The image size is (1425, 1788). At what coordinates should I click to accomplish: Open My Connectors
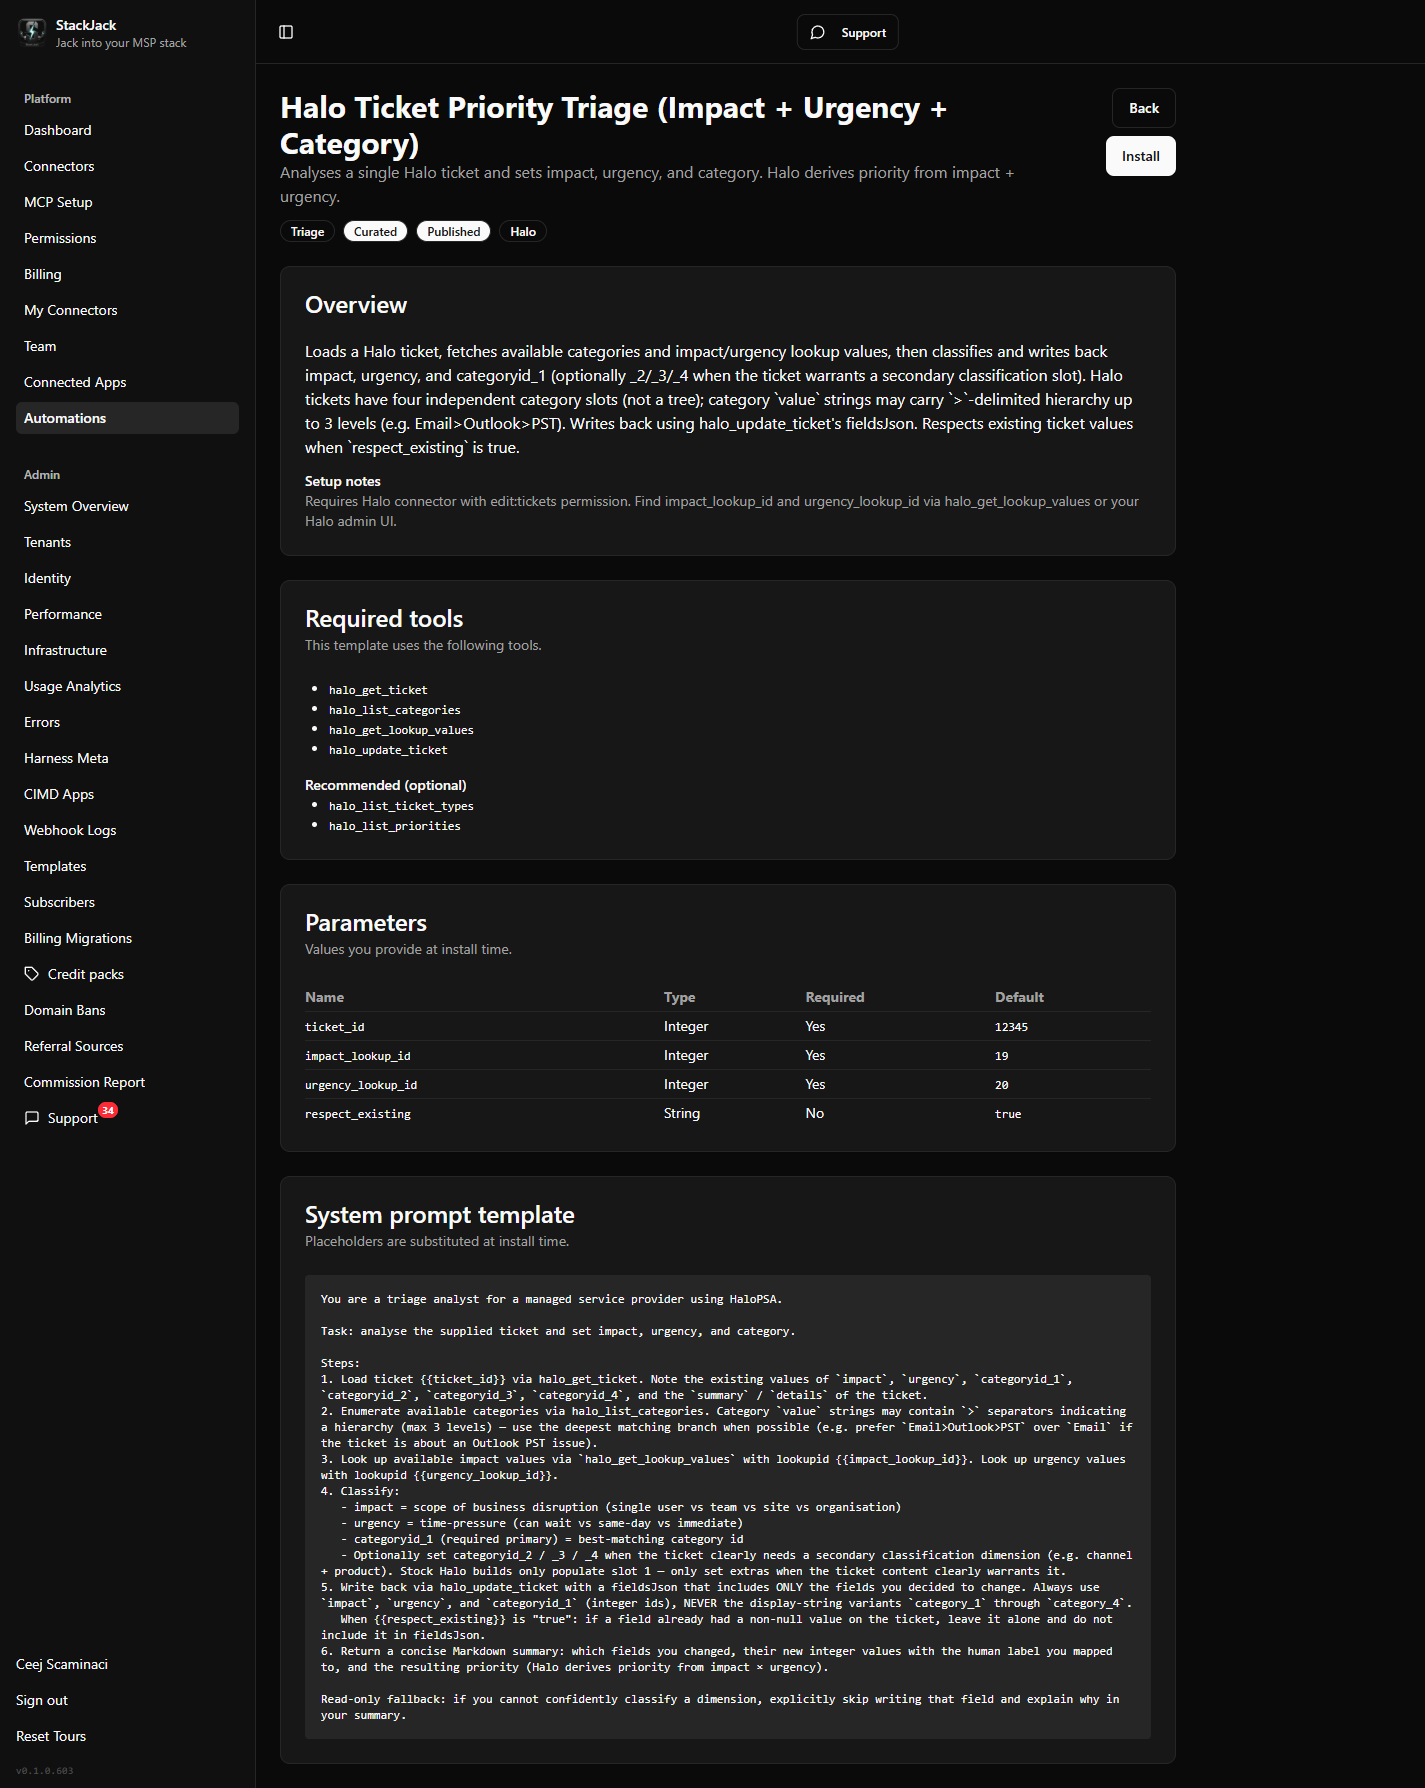tap(127, 310)
